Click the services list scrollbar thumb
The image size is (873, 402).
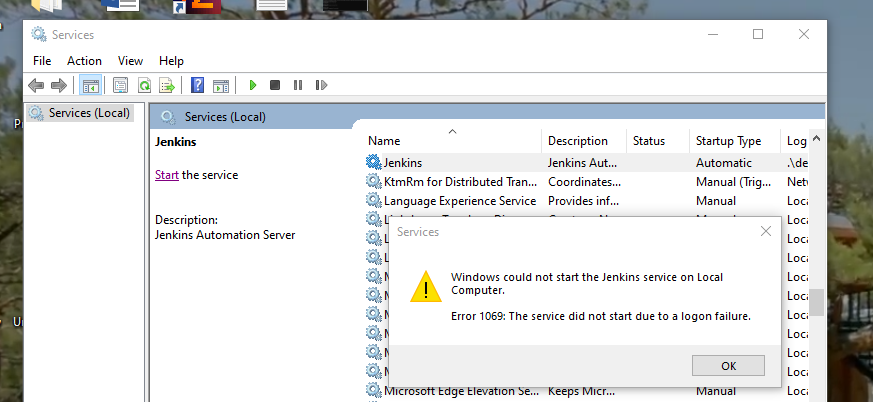tap(816, 302)
